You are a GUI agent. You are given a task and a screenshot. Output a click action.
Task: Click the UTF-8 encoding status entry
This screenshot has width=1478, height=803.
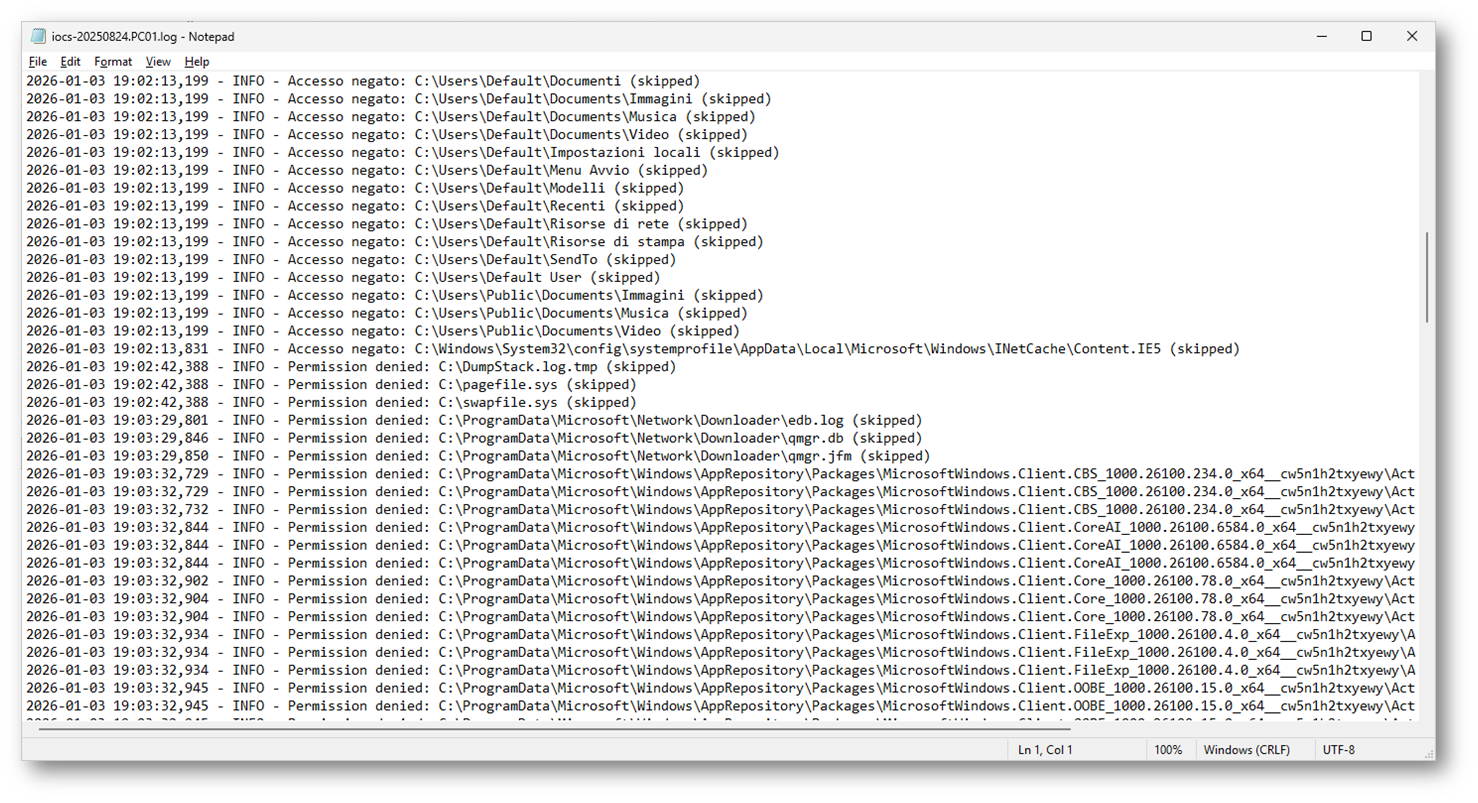coord(1339,750)
